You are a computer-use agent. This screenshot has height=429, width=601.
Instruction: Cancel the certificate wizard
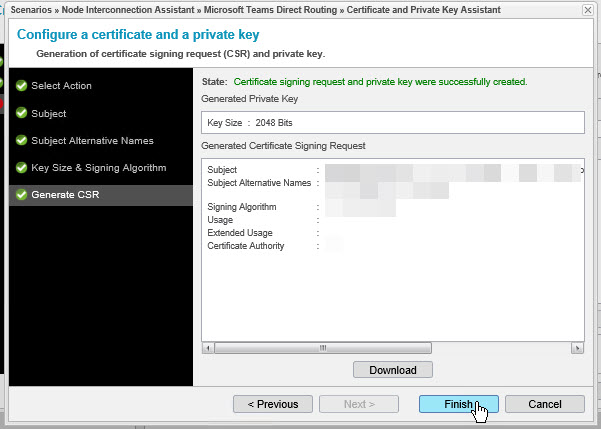[x=545, y=404]
